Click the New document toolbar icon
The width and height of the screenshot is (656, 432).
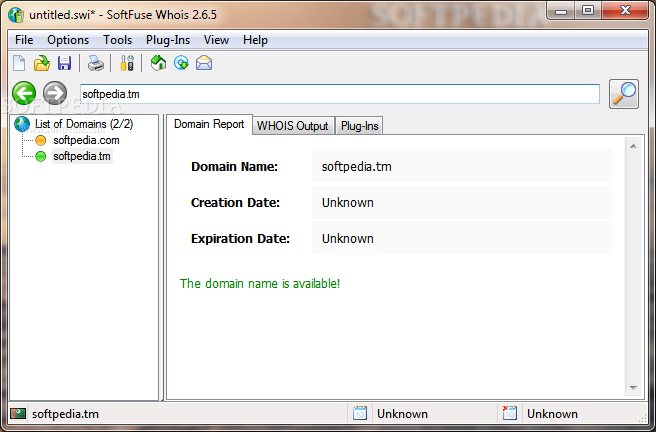[19, 64]
